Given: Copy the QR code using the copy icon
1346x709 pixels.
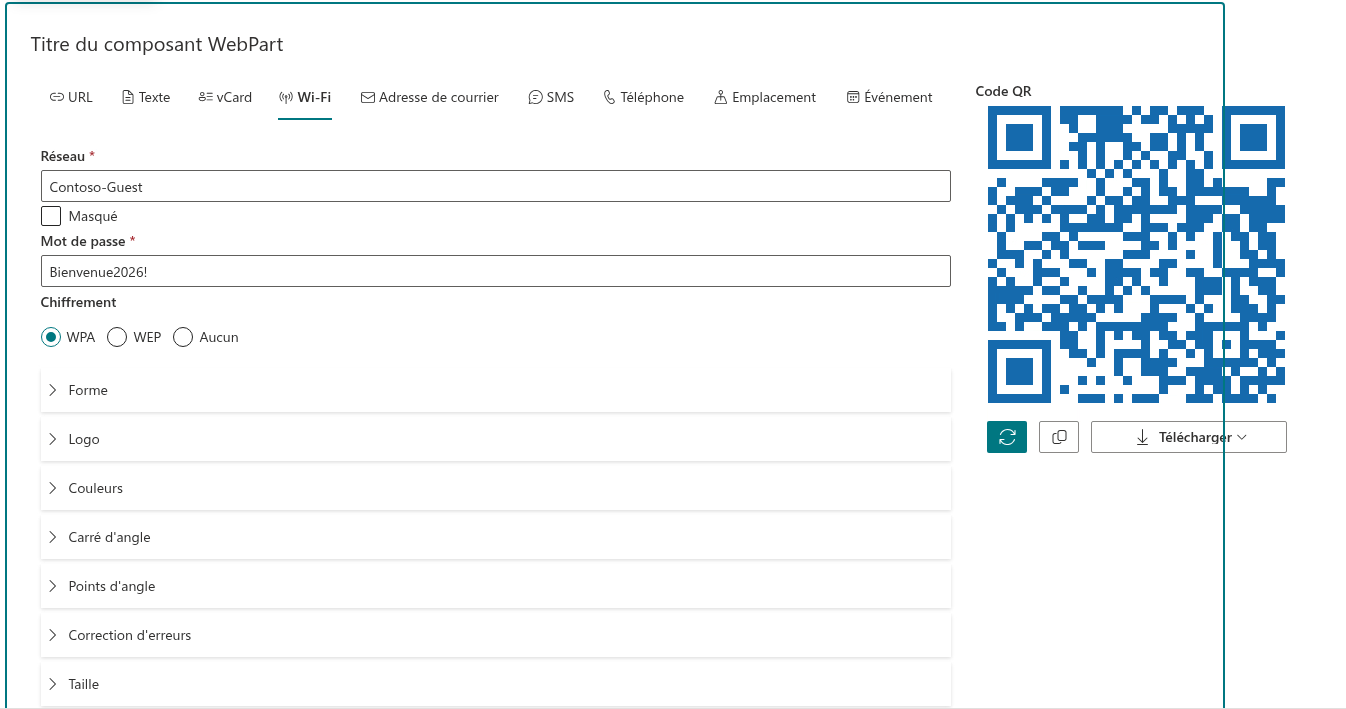Looking at the screenshot, I should pyautogui.click(x=1059, y=437).
